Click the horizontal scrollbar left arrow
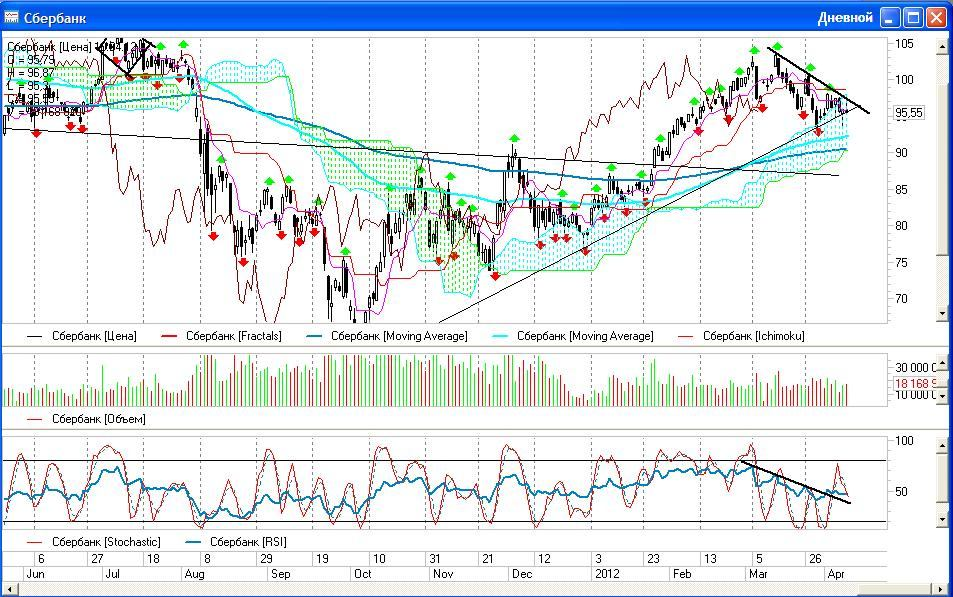953x597 pixels. tap(10, 589)
